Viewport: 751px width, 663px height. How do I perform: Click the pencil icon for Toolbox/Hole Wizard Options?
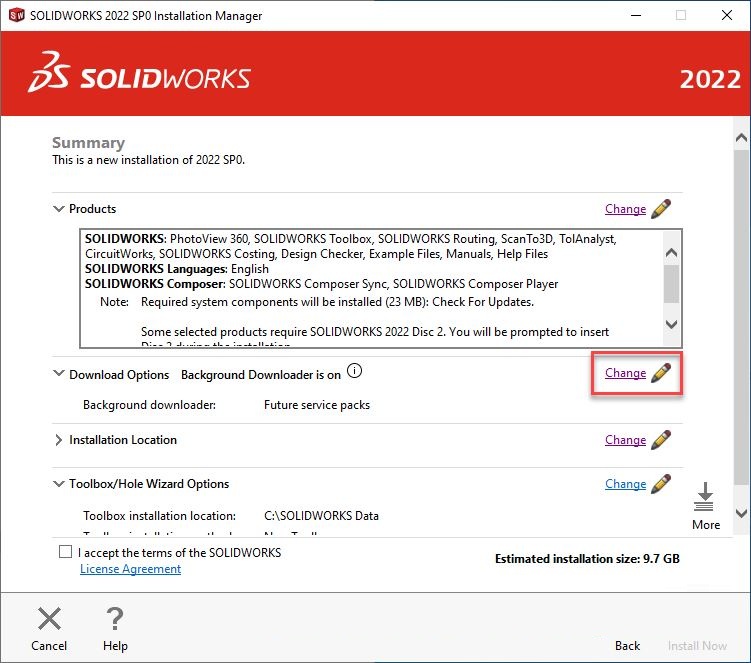(x=661, y=484)
